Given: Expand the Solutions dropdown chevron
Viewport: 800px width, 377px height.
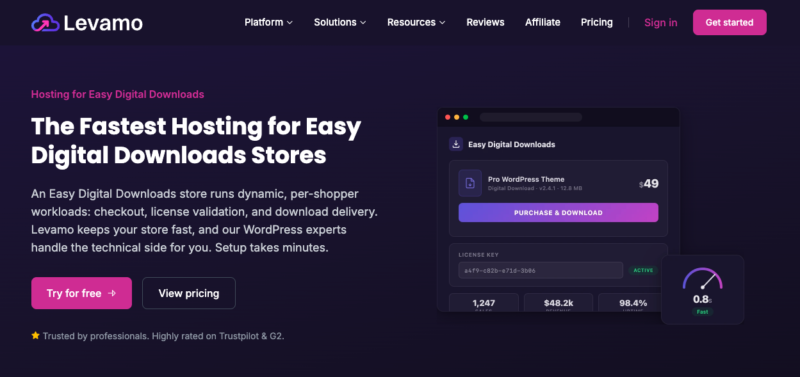Looking at the screenshot, I should click(363, 22).
